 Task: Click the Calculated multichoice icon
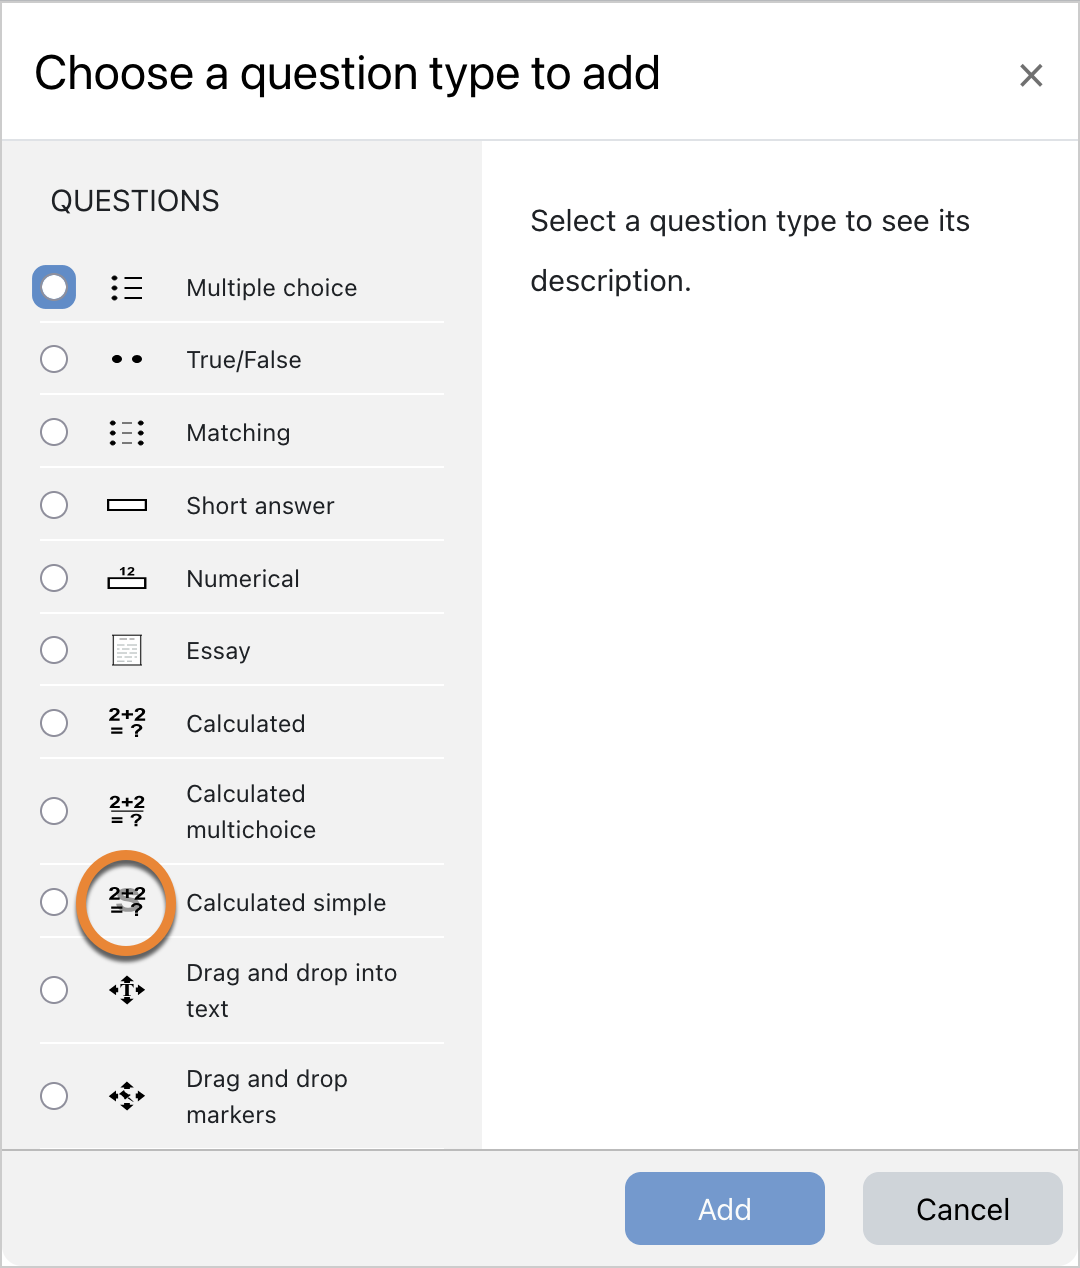127,811
